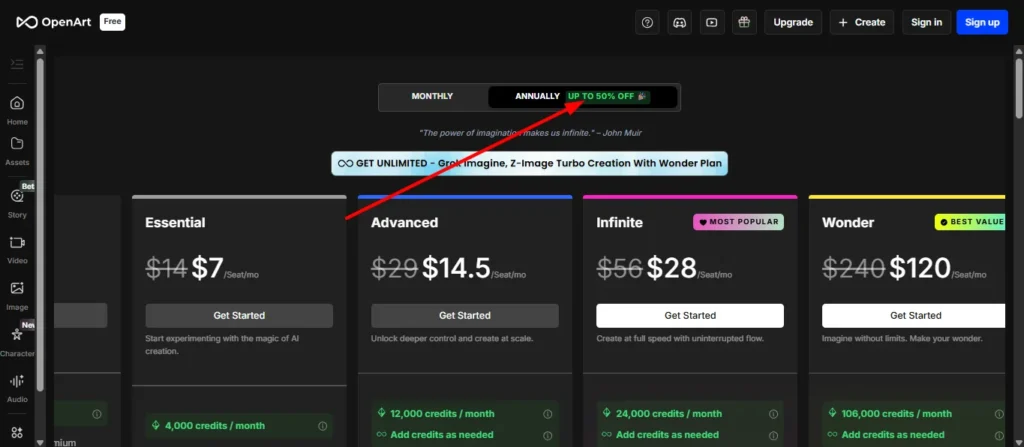Open Video in sidebar

tap(17, 250)
